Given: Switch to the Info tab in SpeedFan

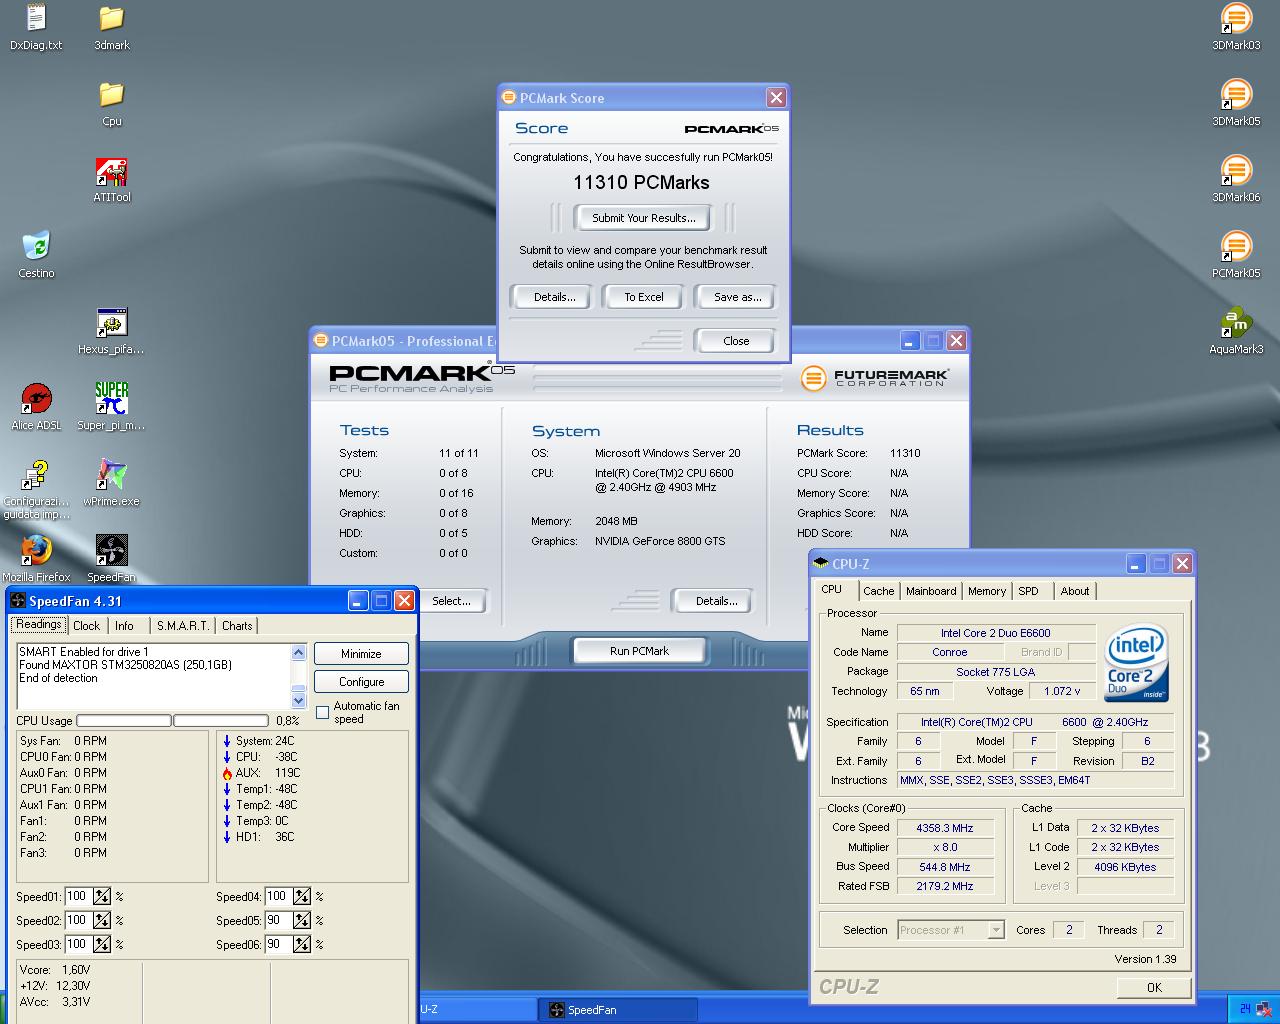Looking at the screenshot, I should tap(124, 626).
